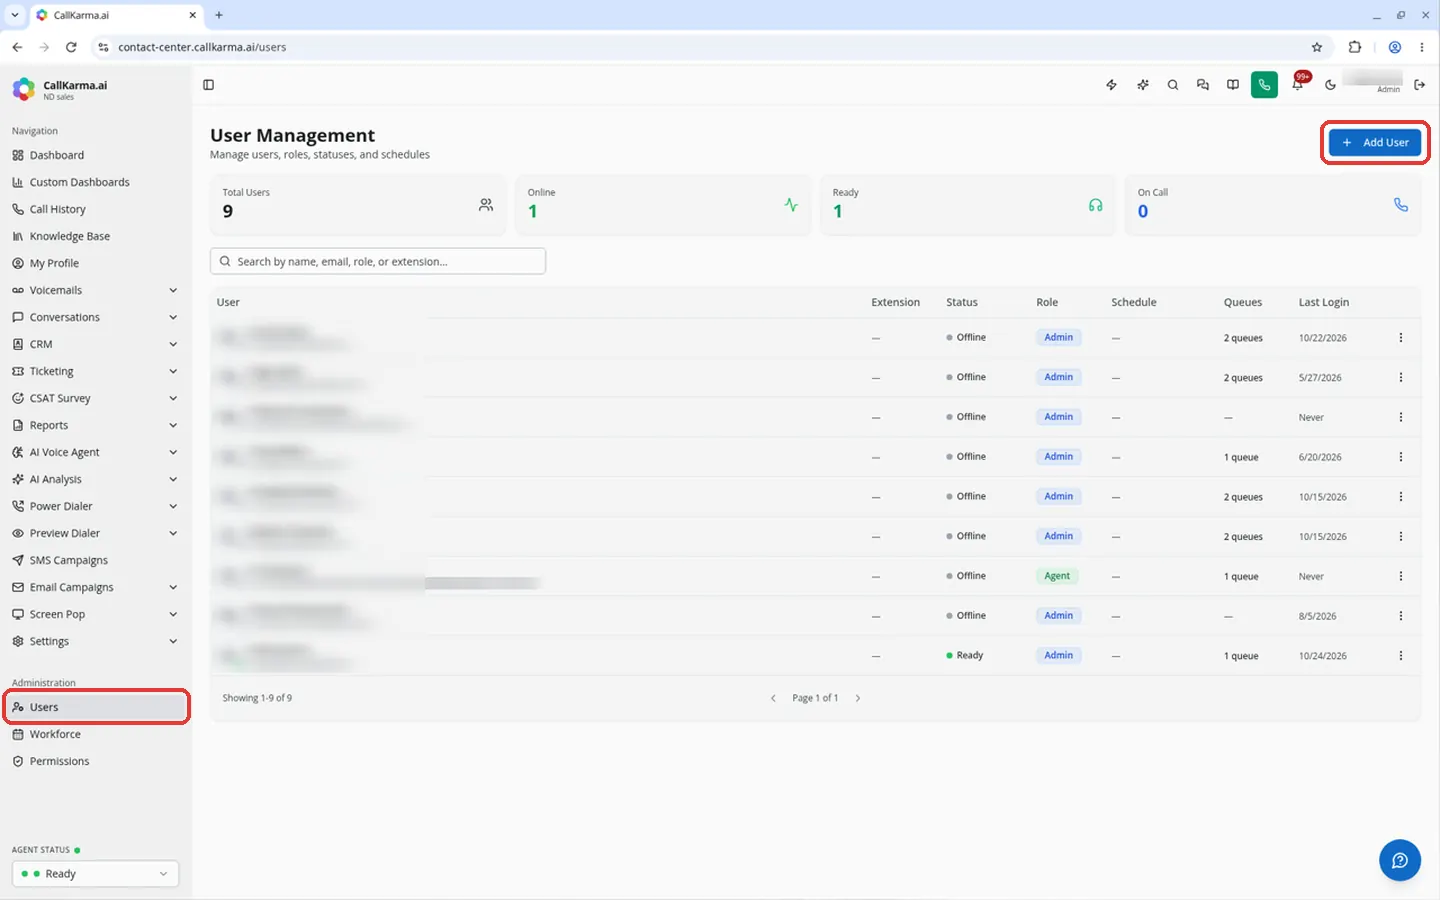Click the lightning bolt quick actions icon
The image size is (1440, 900).
tap(1111, 85)
